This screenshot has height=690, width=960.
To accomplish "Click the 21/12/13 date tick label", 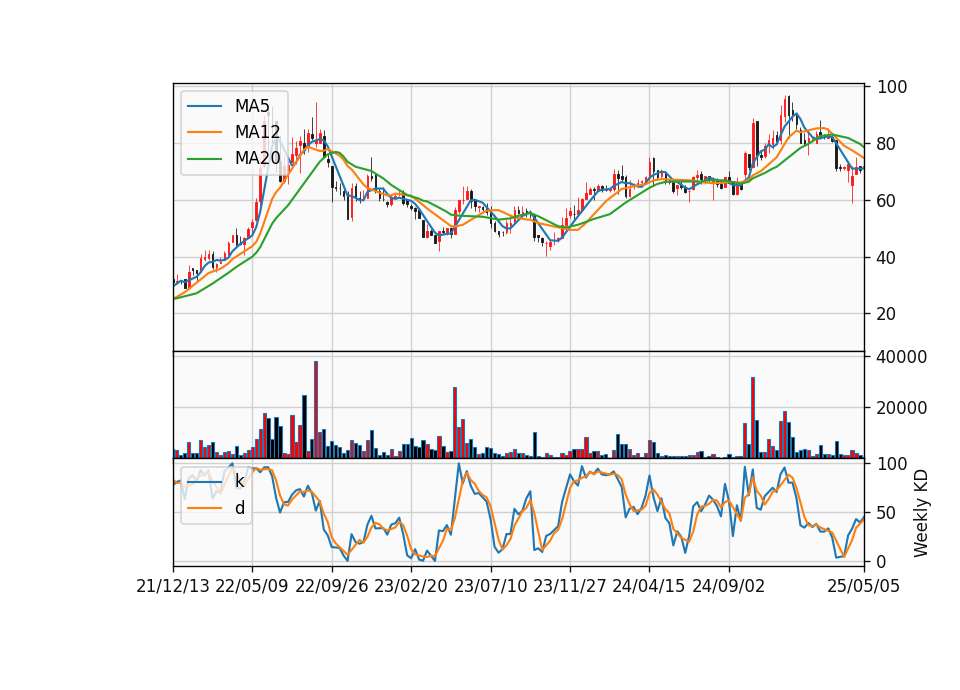I will click(173, 587).
